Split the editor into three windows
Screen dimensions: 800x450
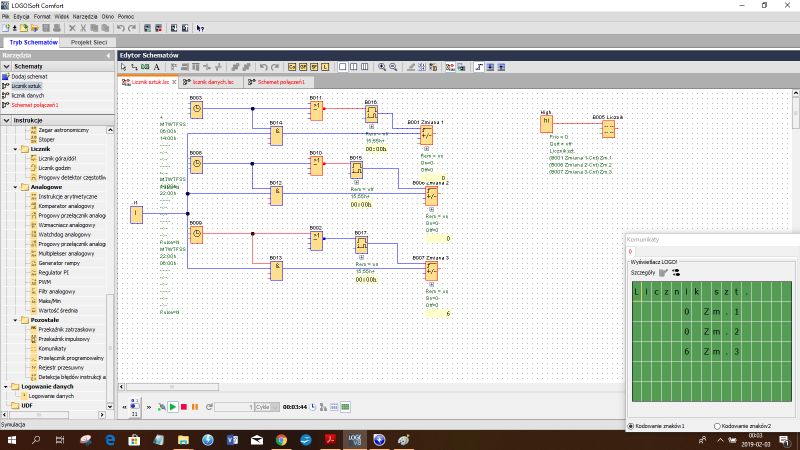pyautogui.click(x=365, y=67)
